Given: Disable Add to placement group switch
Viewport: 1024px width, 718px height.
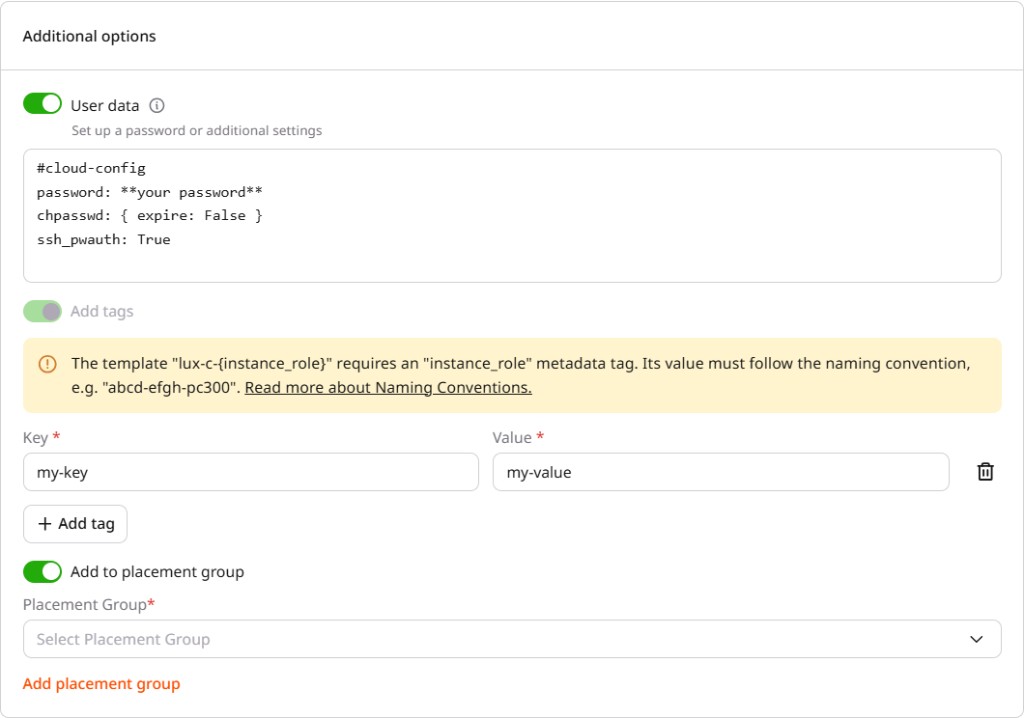Looking at the screenshot, I should (x=42, y=572).
